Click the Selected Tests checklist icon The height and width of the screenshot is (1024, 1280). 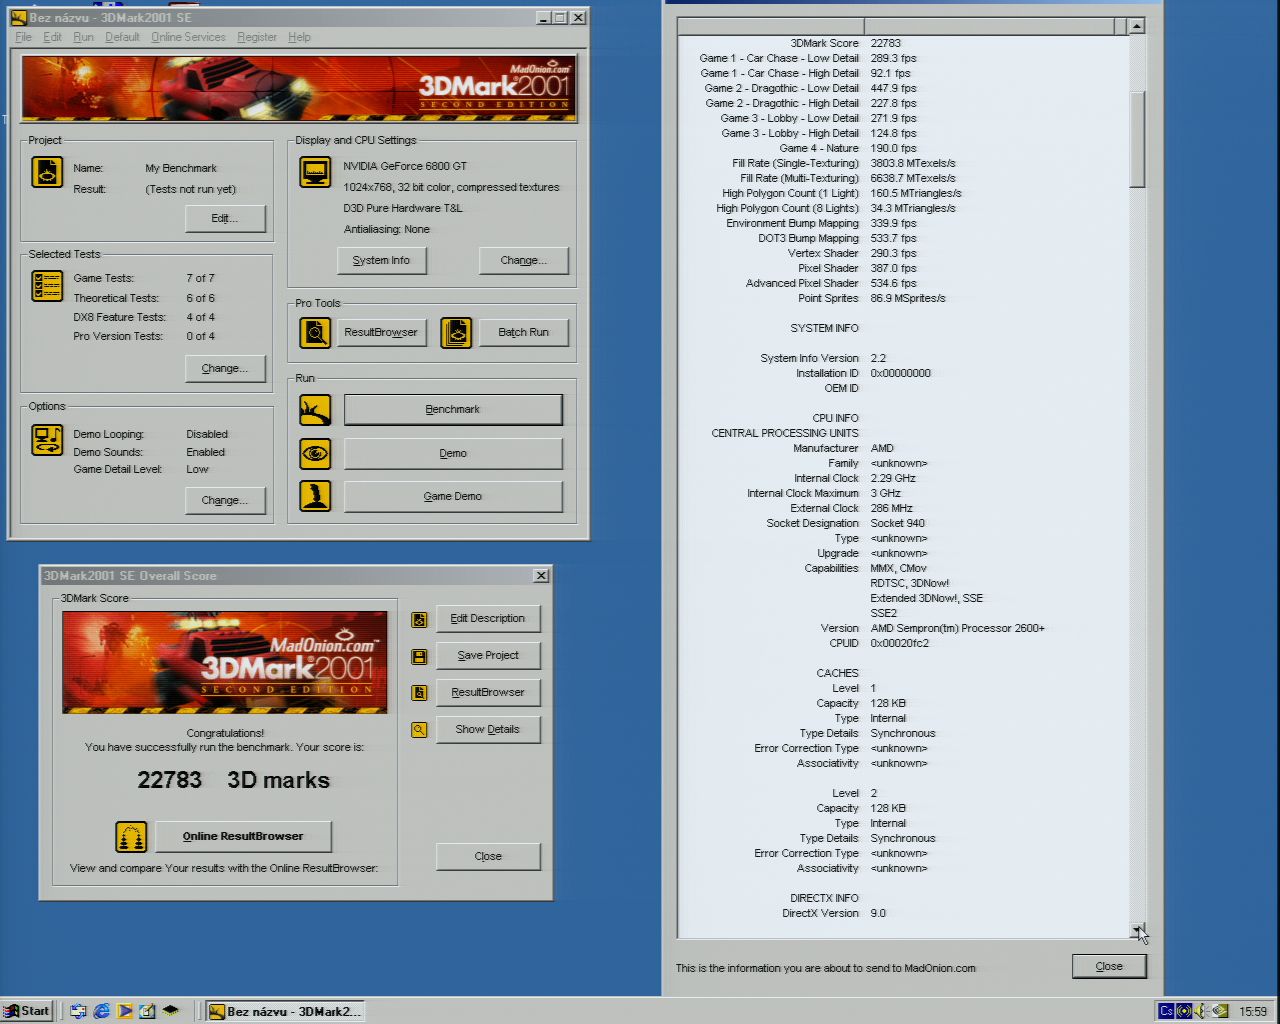[x=47, y=286]
